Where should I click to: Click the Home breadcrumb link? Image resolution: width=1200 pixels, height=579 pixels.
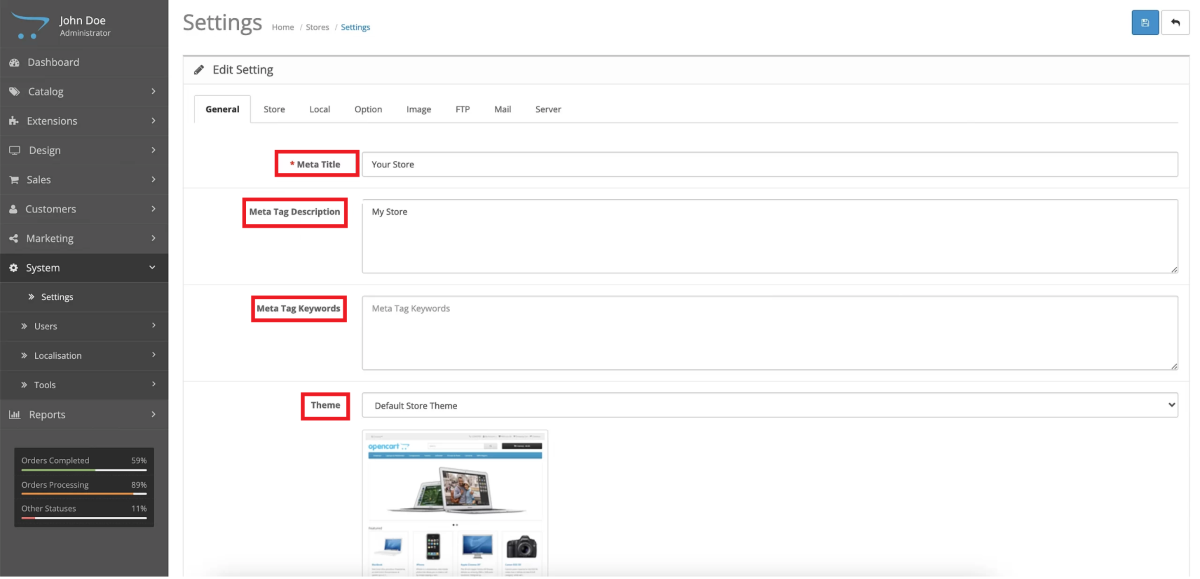click(283, 27)
